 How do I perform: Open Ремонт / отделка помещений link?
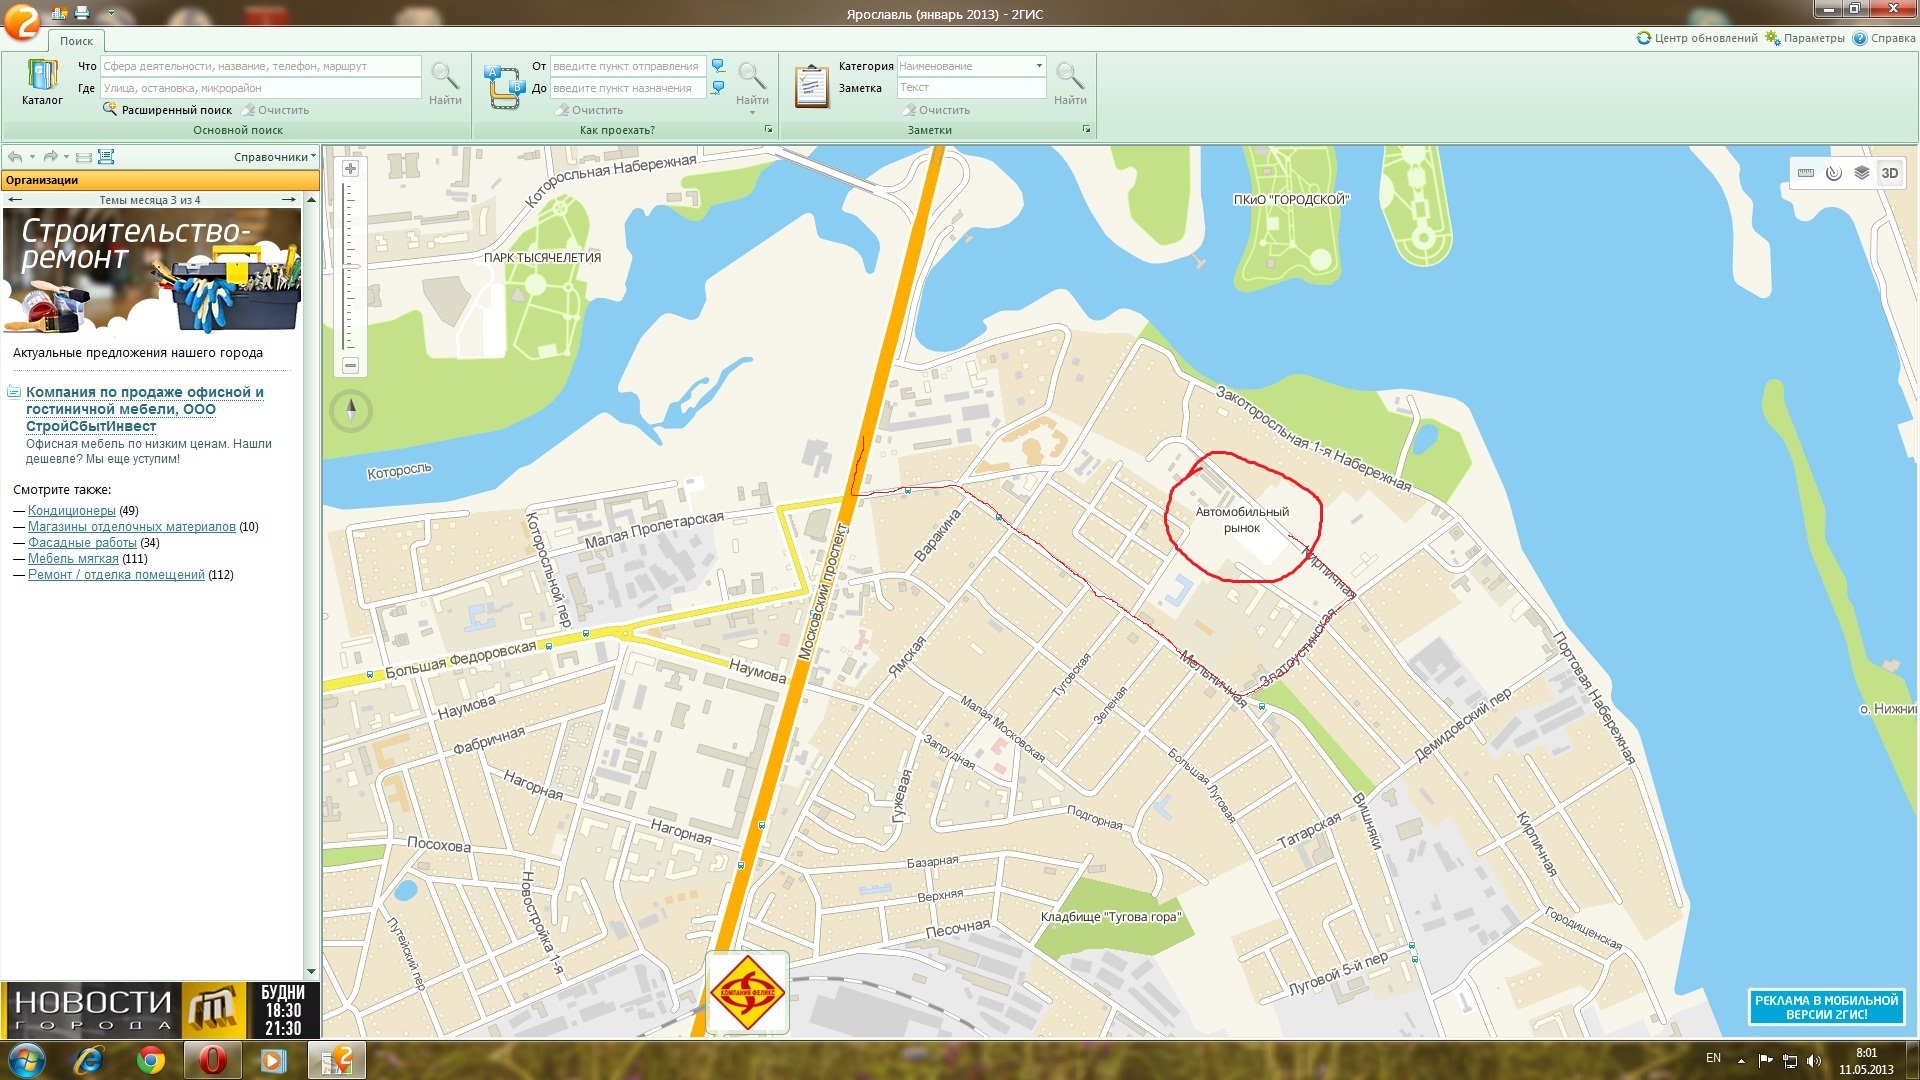tap(116, 575)
